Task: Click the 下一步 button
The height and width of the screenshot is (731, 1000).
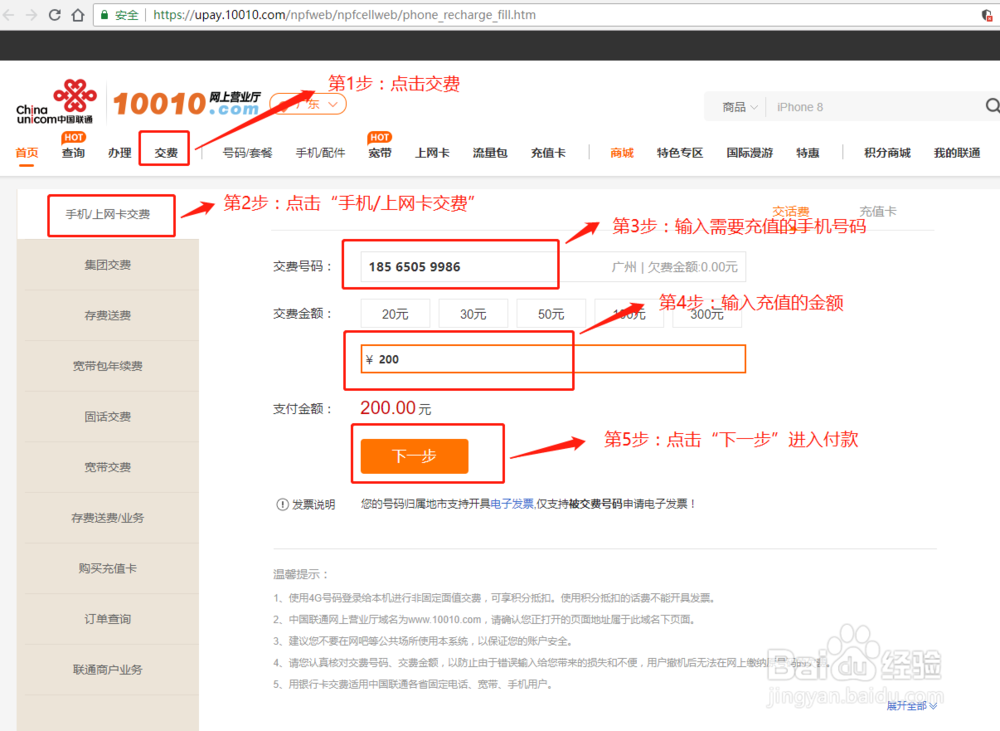Action: click(x=413, y=455)
